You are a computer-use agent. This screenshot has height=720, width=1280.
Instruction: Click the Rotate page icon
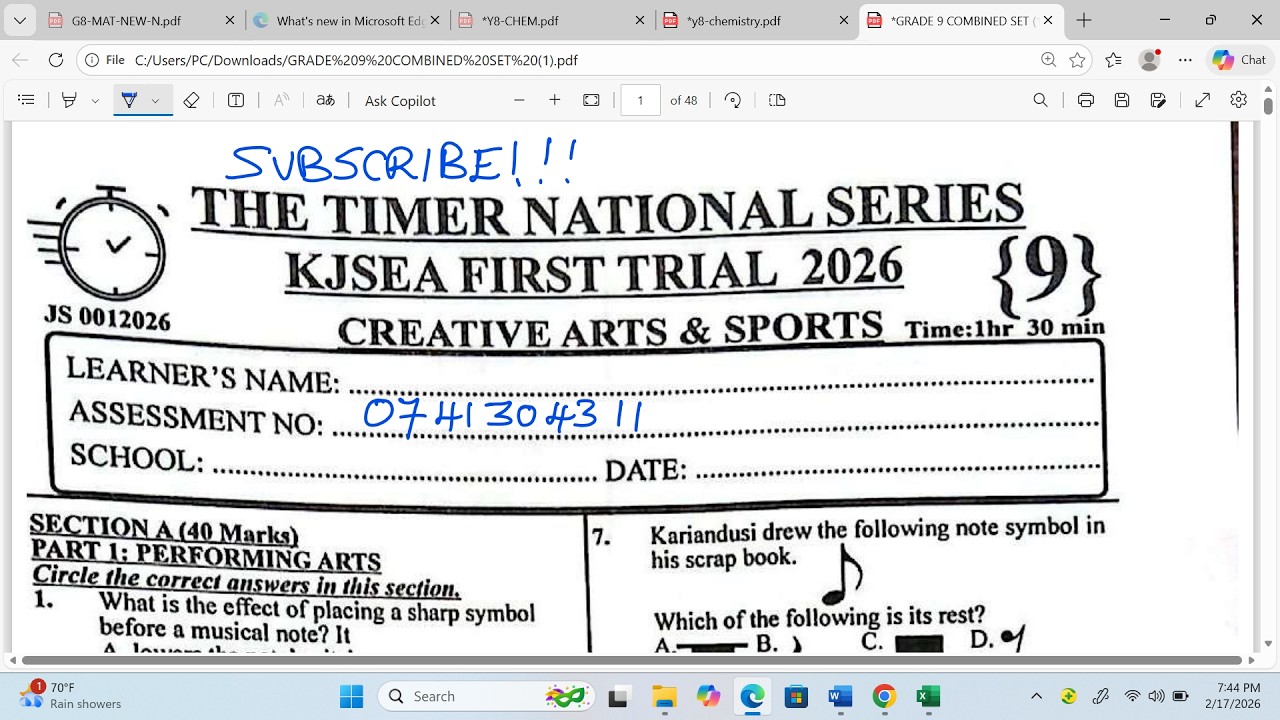point(733,100)
